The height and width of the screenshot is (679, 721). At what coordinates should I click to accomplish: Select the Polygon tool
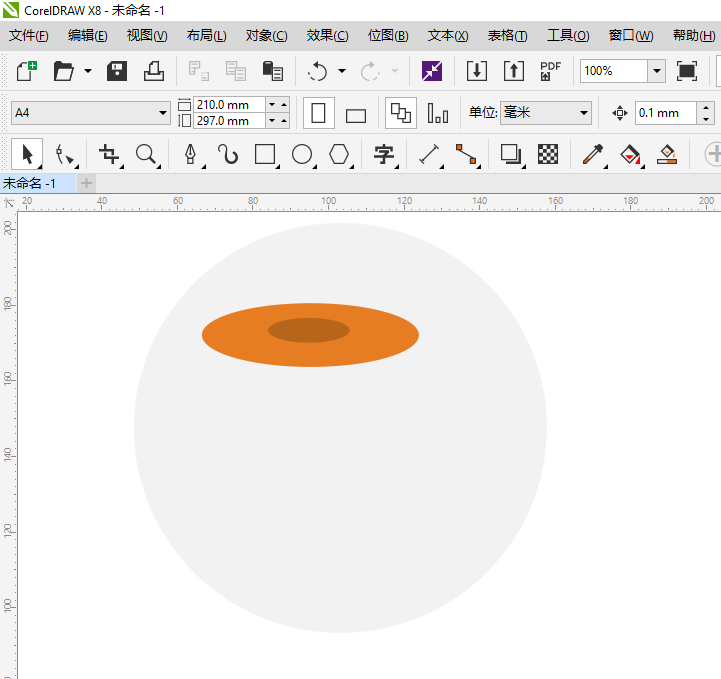(x=340, y=154)
